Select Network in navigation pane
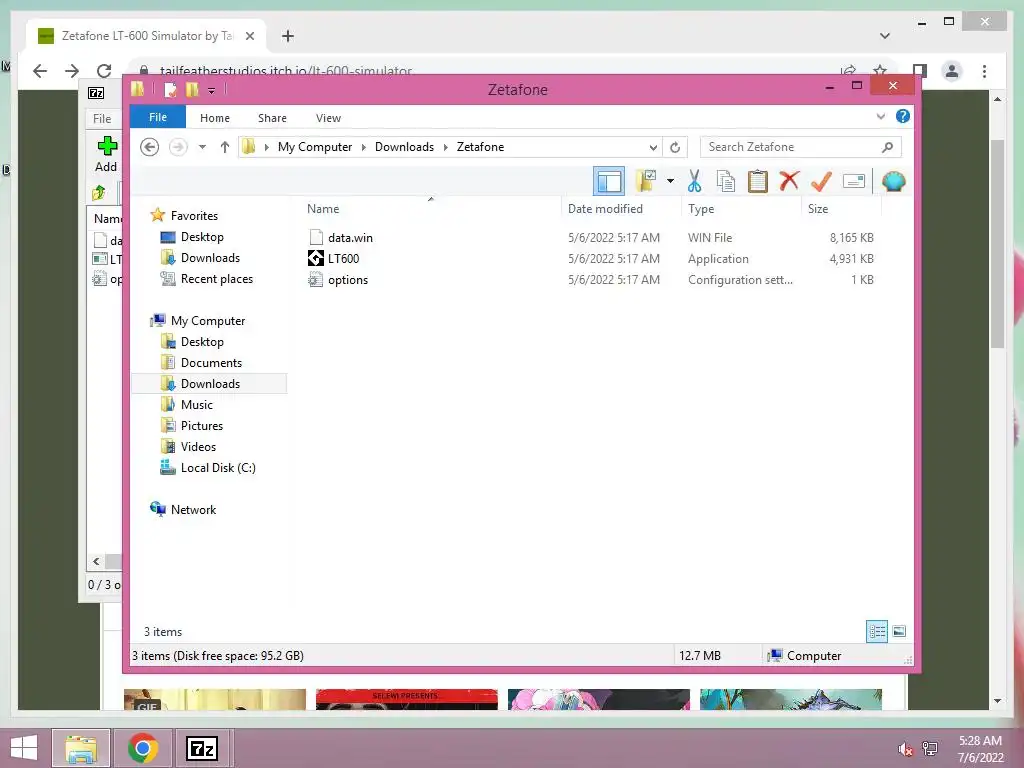The height and width of the screenshot is (768, 1024). pyautogui.click(x=193, y=509)
